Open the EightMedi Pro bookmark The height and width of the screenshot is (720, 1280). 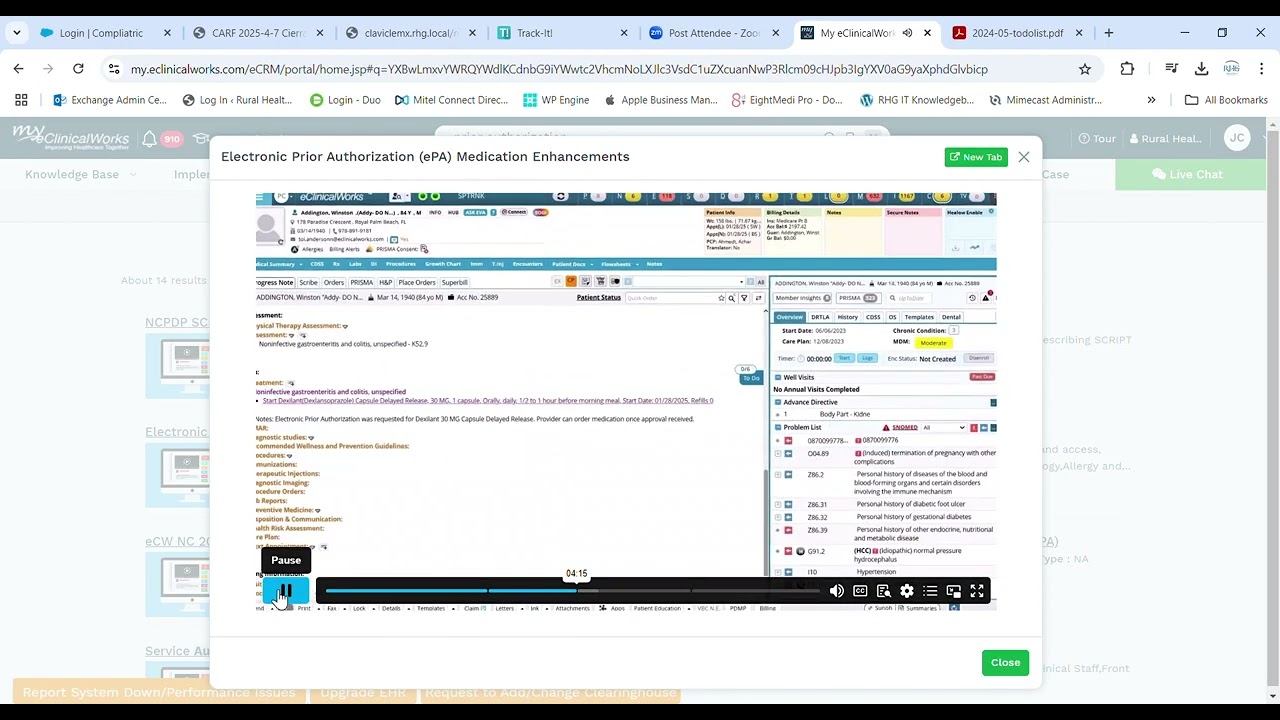[787, 100]
